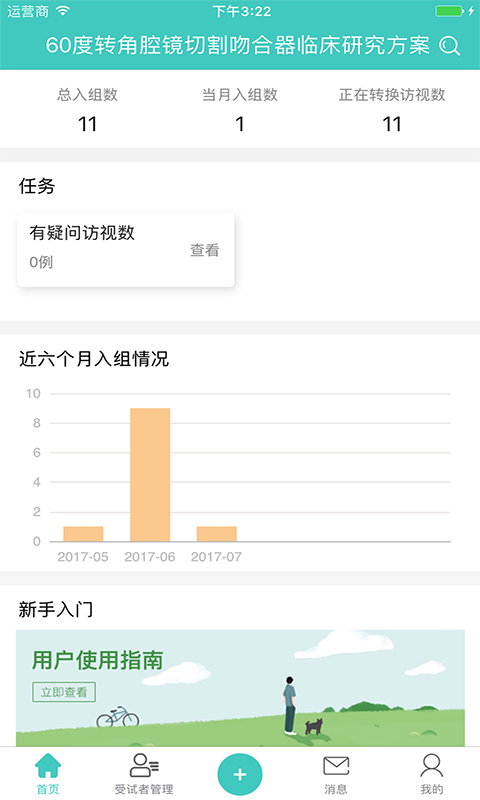Open the 用户使用指南 banner image
This screenshot has width=480, height=800.
pos(240,688)
